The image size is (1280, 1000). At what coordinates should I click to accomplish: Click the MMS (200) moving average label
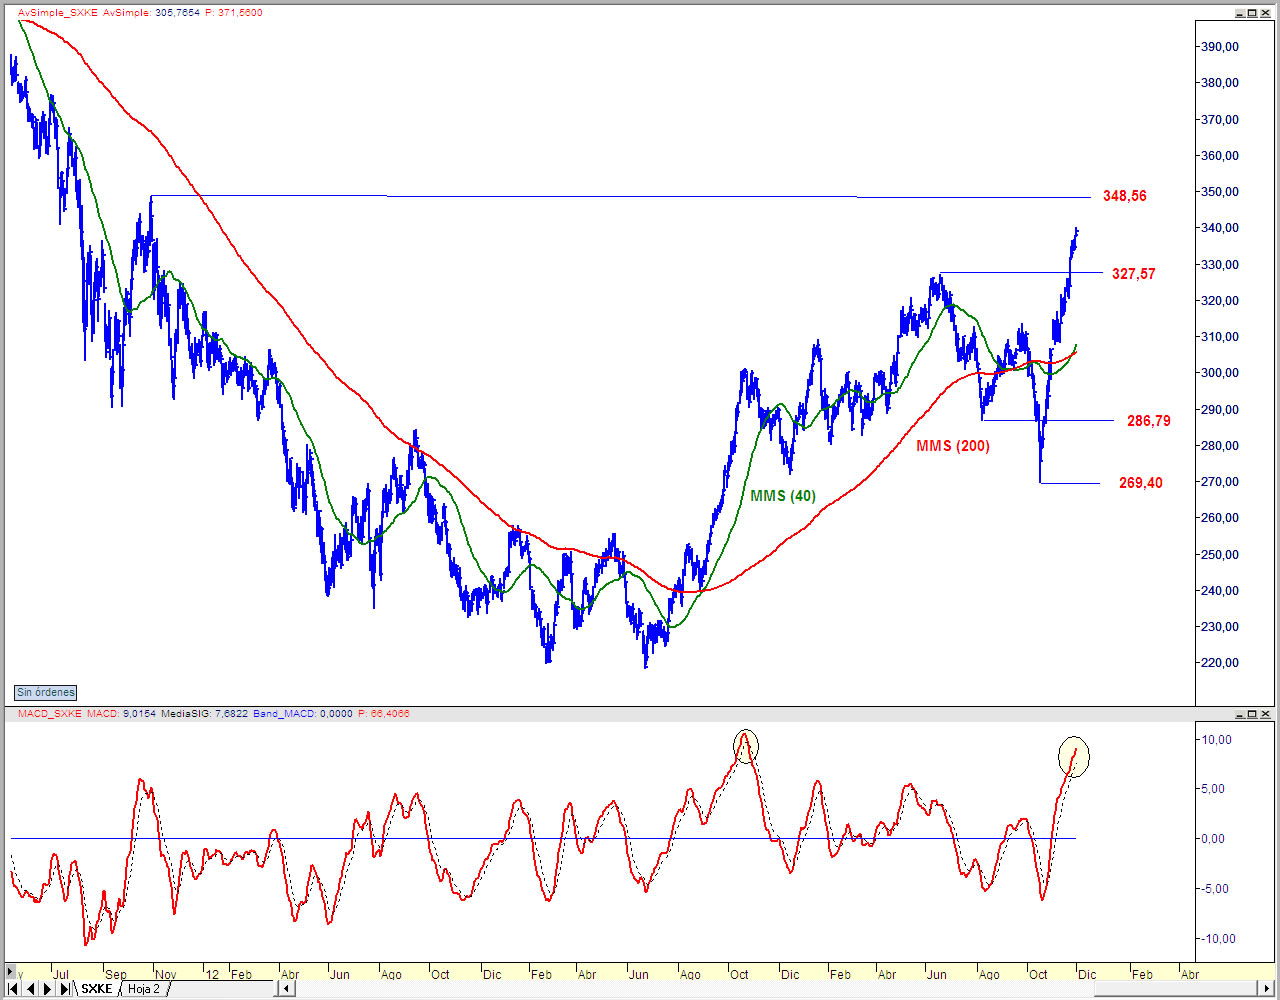coord(953,446)
